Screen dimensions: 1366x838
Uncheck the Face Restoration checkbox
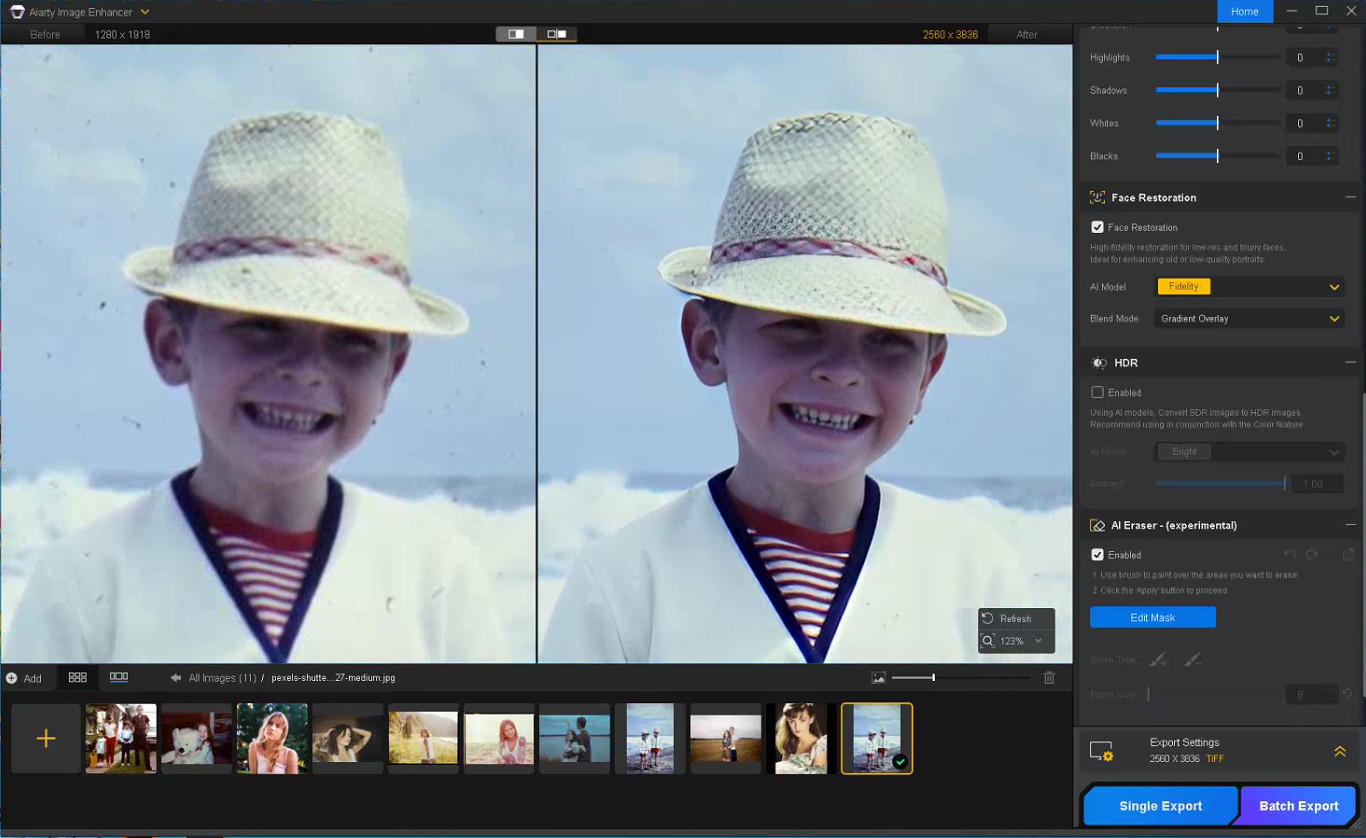[x=1097, y=227]
